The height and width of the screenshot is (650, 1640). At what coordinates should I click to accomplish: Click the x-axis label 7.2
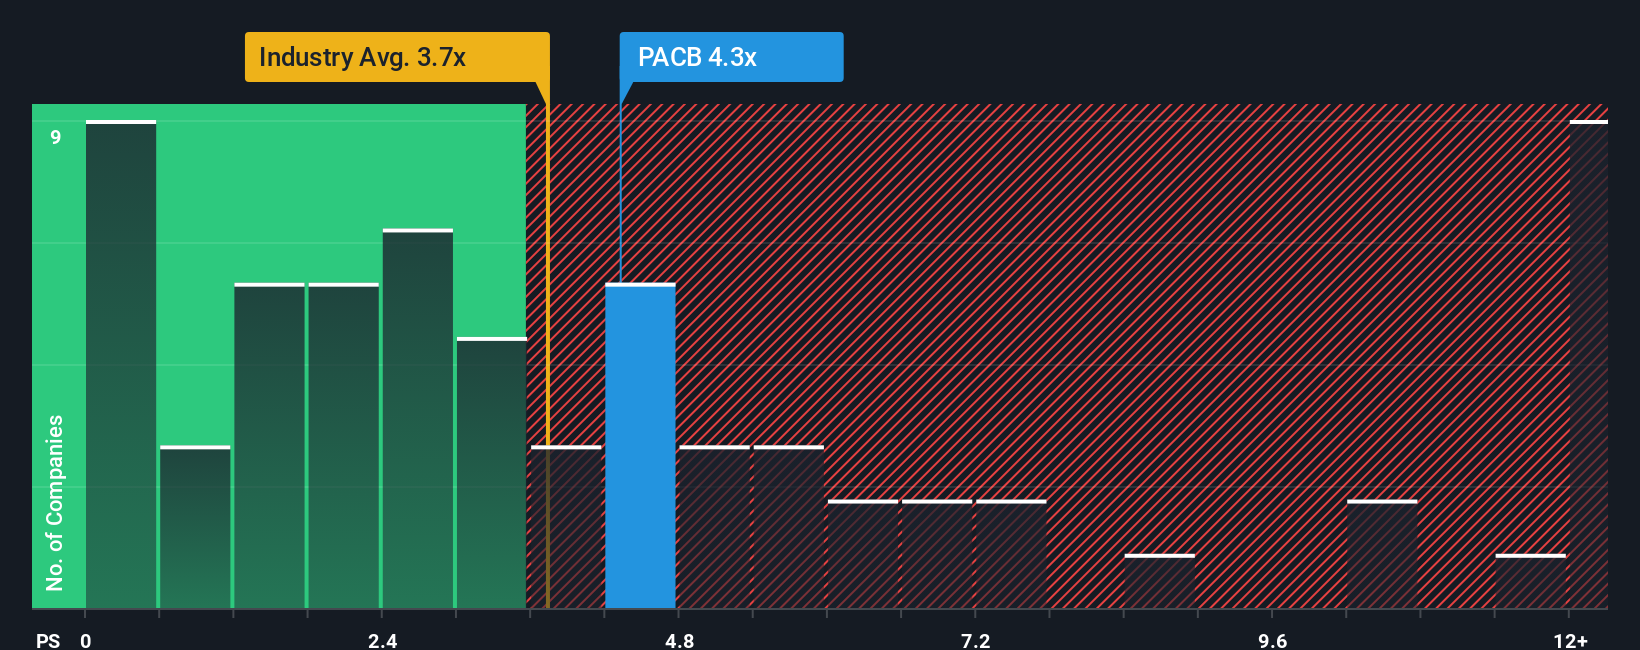pyautogui.click(x=975, y=640)
